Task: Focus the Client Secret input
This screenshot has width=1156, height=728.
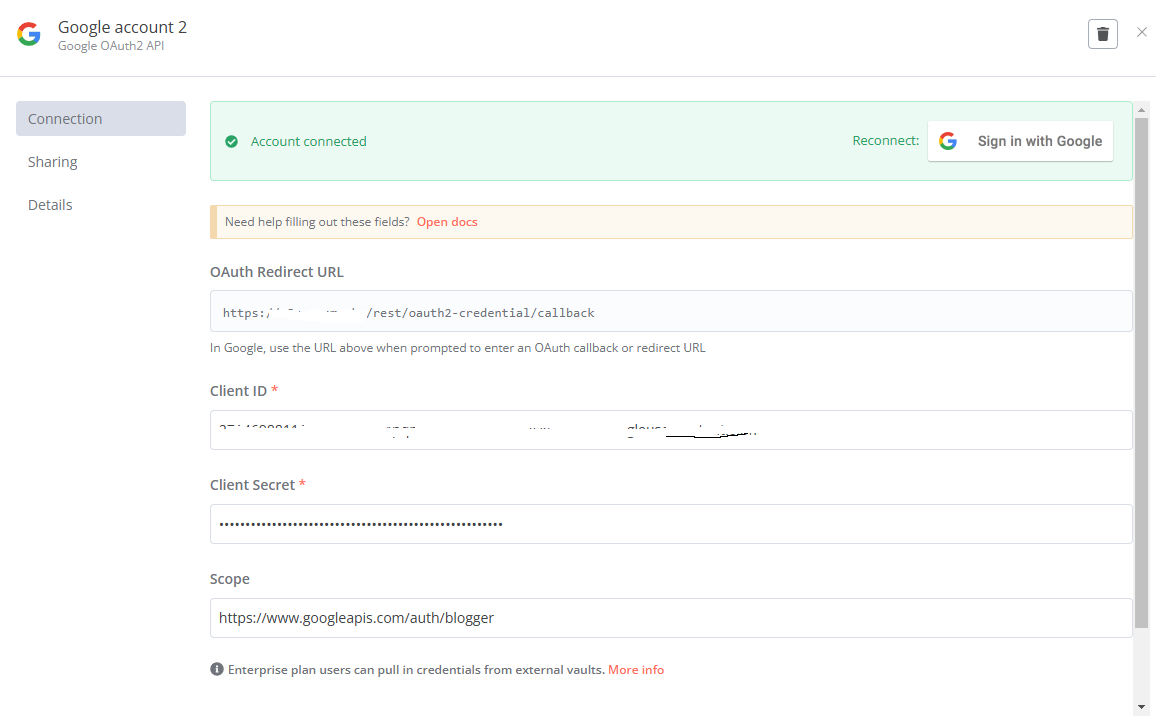Action: (671, 524)
